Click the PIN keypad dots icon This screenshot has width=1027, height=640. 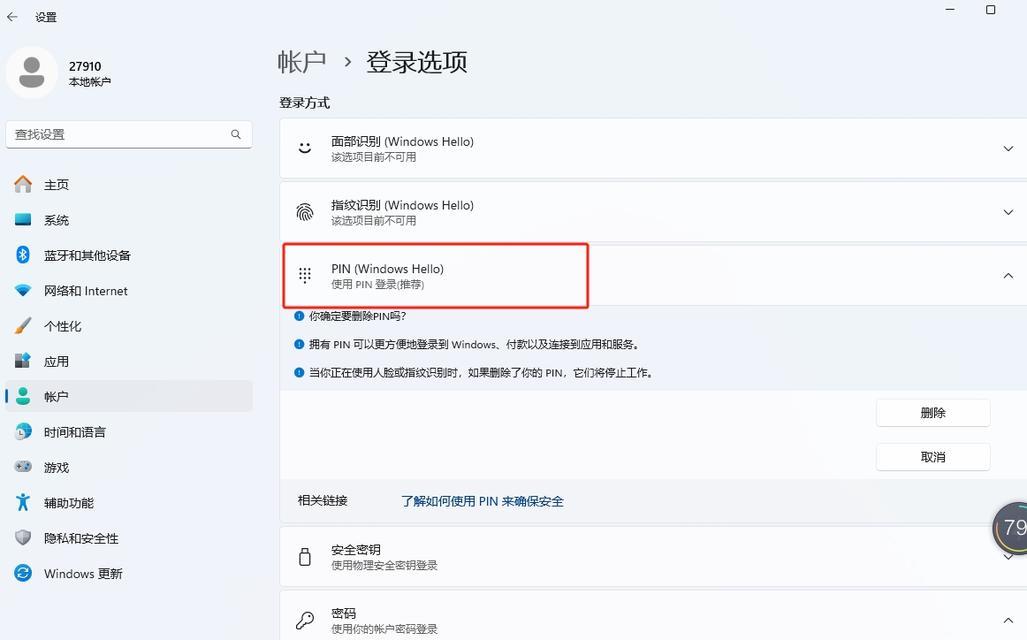(305, 275)
